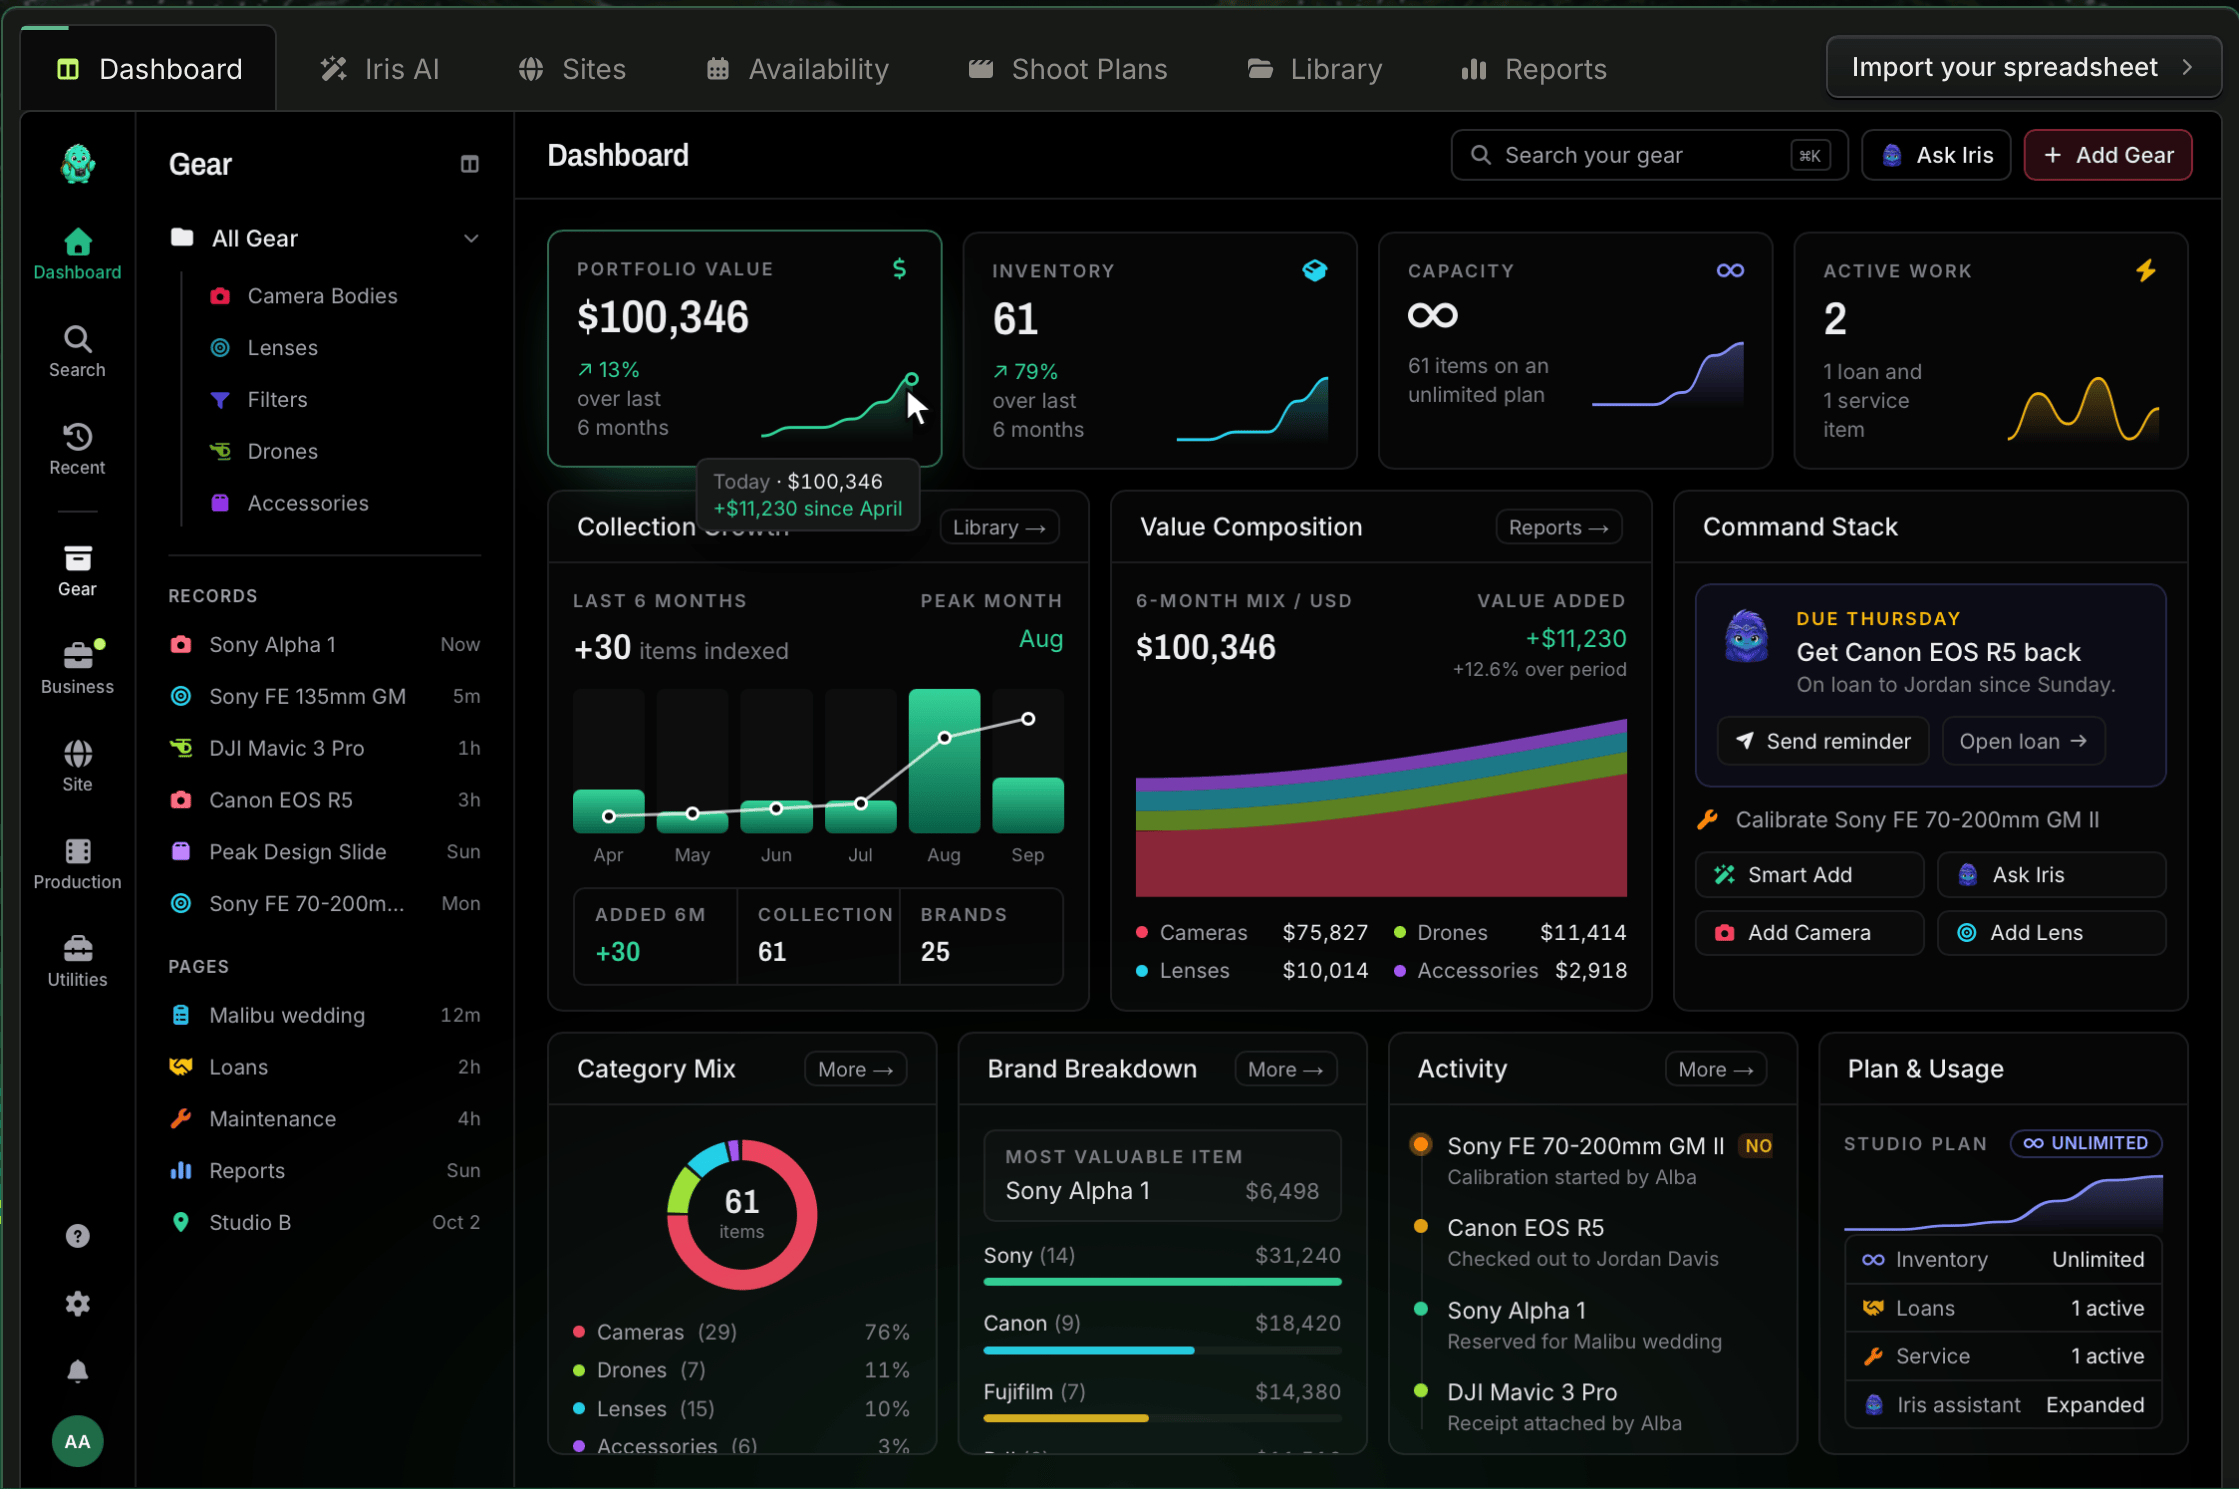The height and width of the screenshot is (1489, 2239).
Task: Collapse the All Gear tree chevron
Action: click(x=471, y=238)
